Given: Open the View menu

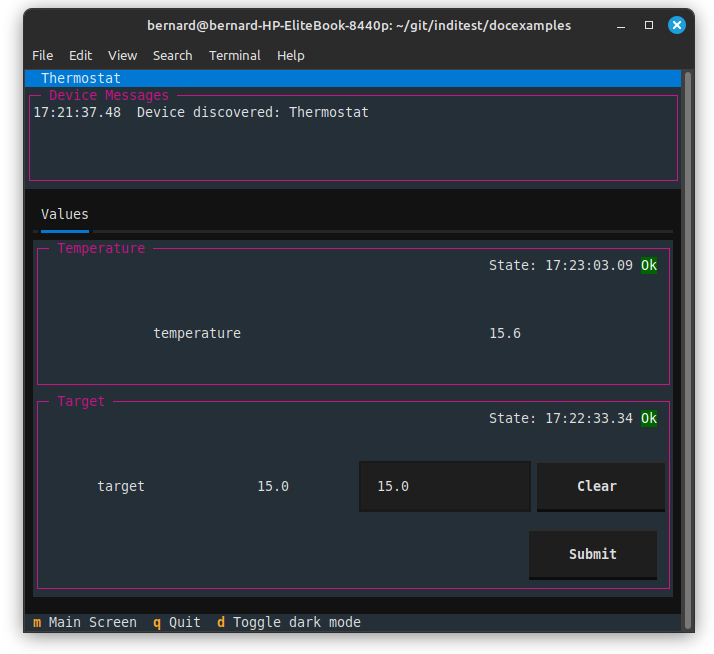Looking at the screenshot, I should pos(122,56).
